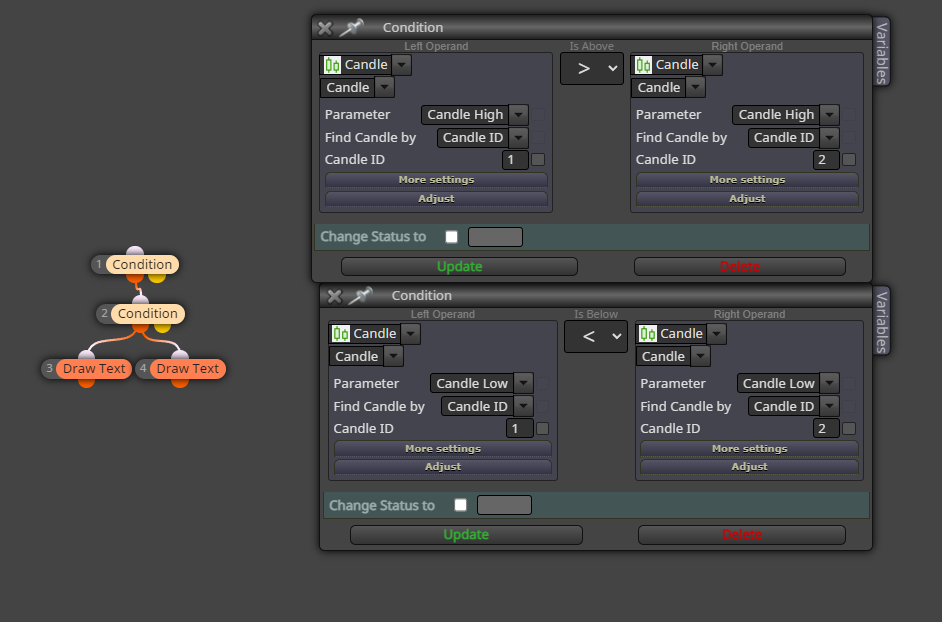Screen dimensions: 942x622
Task: Tick checkbox next to Candle High, upper Right Operand
Action: (x=849, y=115)
